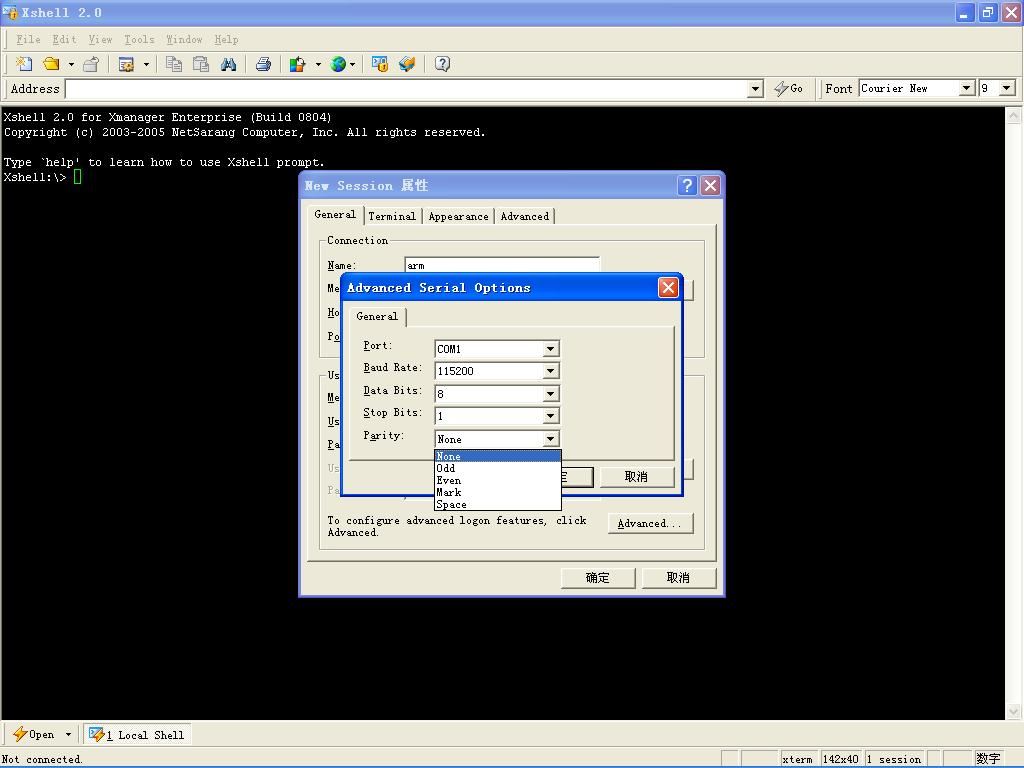
Task: Expand the Baud Rate dropdown
Action: pyautogui.click(x=549, y=371)
